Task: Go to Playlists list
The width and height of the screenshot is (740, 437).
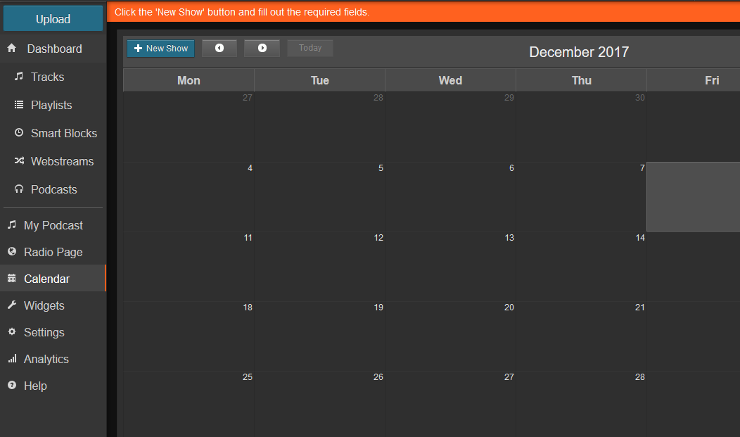Action: pos(51,105)
